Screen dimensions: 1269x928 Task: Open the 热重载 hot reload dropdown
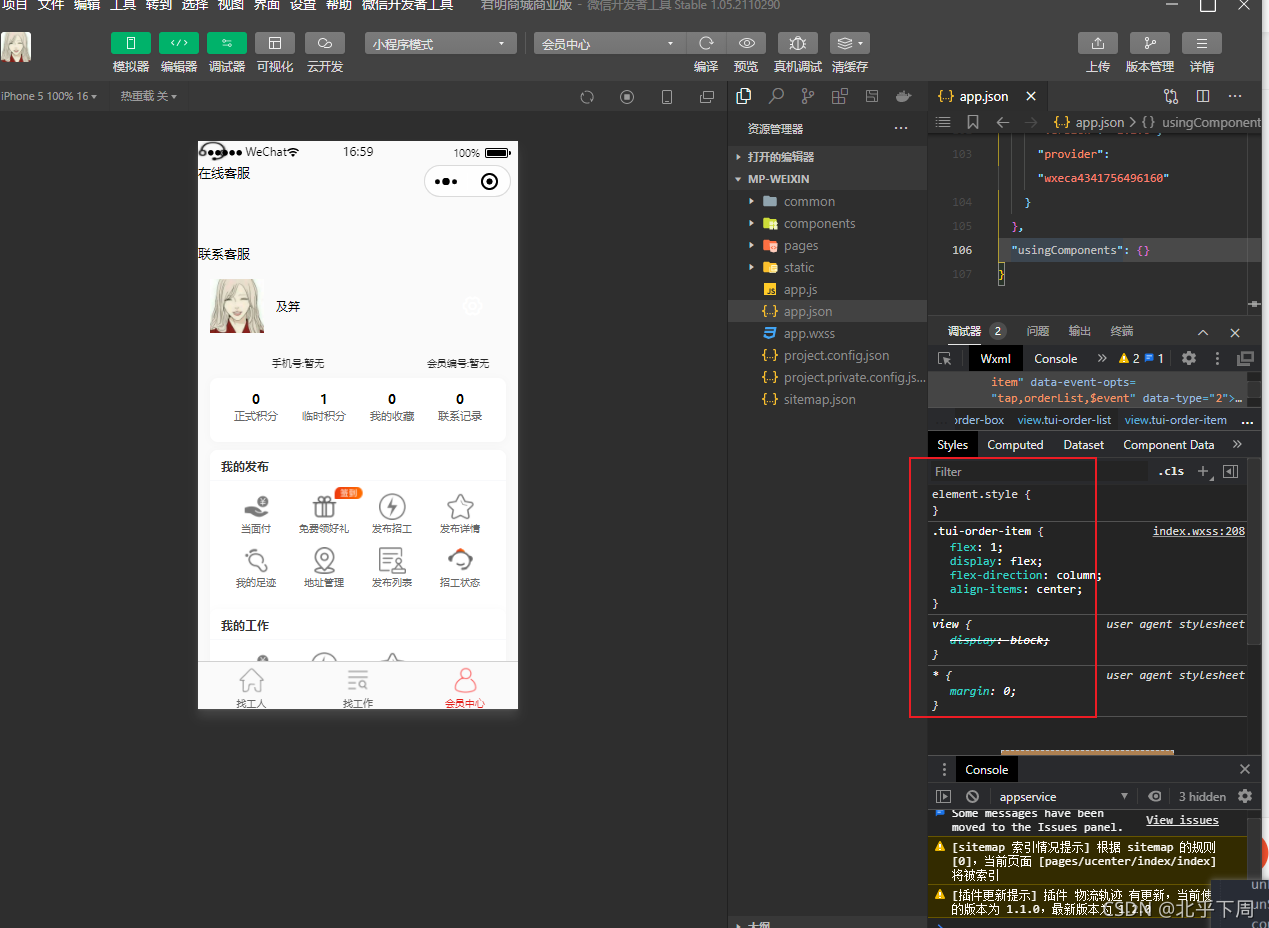tap(149, 96)
